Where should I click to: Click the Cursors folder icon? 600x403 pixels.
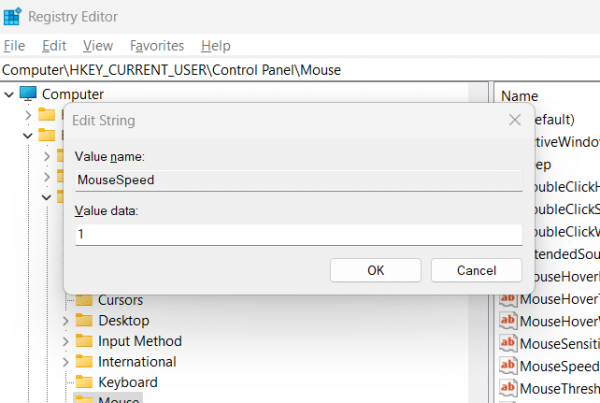click(x=84, y=300)
